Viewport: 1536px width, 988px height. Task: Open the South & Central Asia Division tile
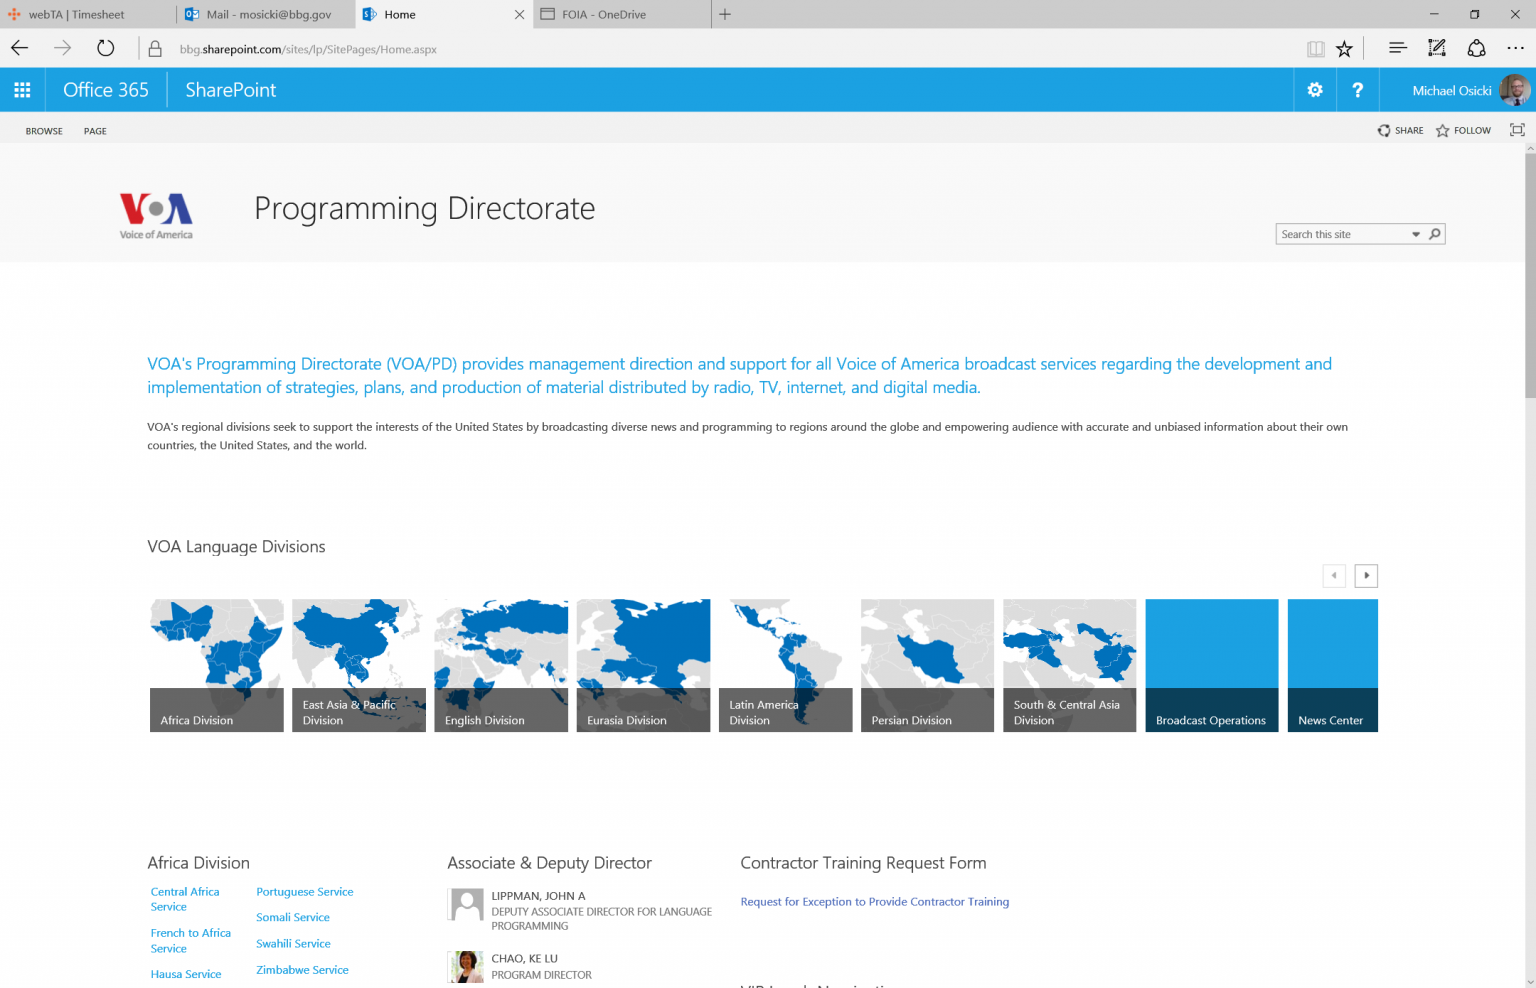[x=1069, y=665]
